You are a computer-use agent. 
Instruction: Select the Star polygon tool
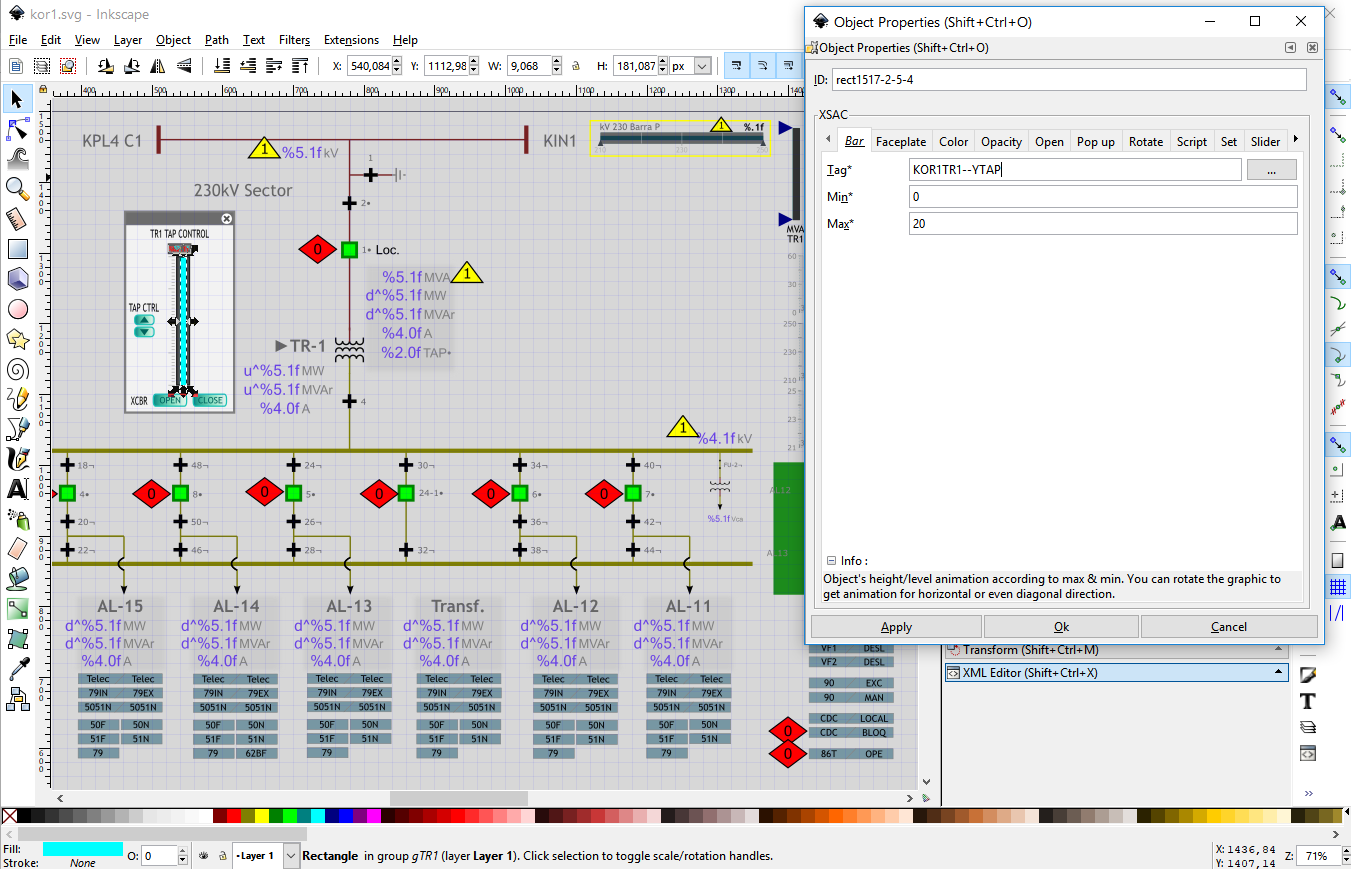coord(17,339)
